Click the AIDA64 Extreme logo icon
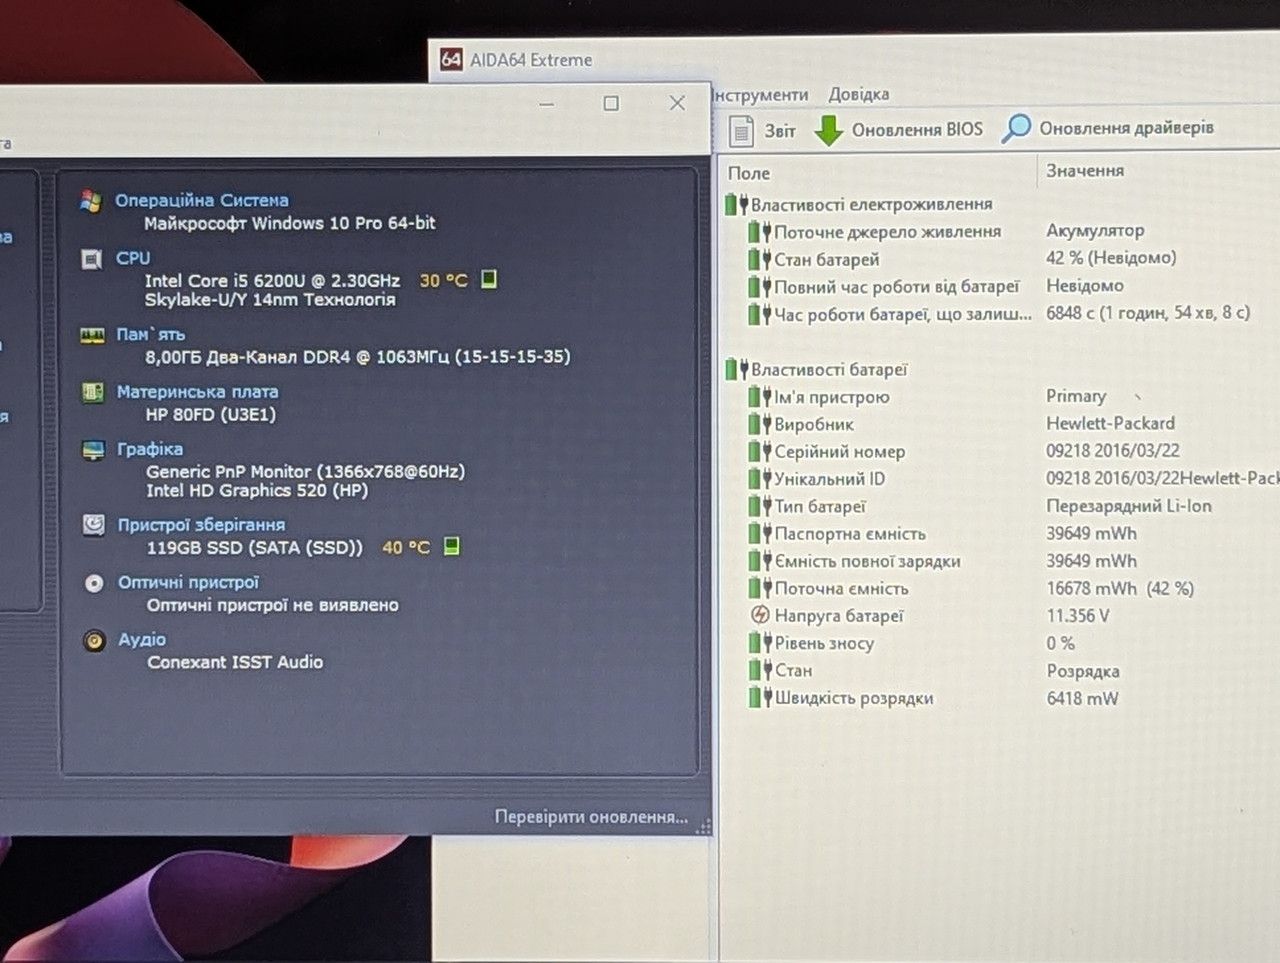The width and height of the screenshot is (1280, 963). point(452,60)
